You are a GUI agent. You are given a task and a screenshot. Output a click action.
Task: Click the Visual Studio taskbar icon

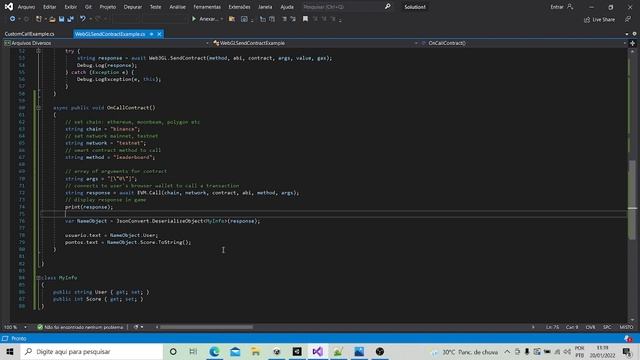pyautogui.click(x=318, y=351)
